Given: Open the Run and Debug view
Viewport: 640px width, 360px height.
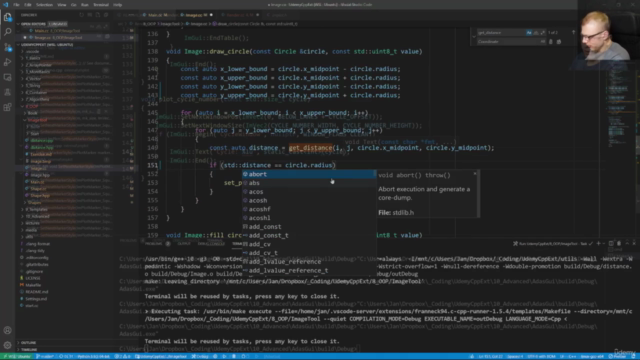Looking at the screenshot, I should [8, 62].
